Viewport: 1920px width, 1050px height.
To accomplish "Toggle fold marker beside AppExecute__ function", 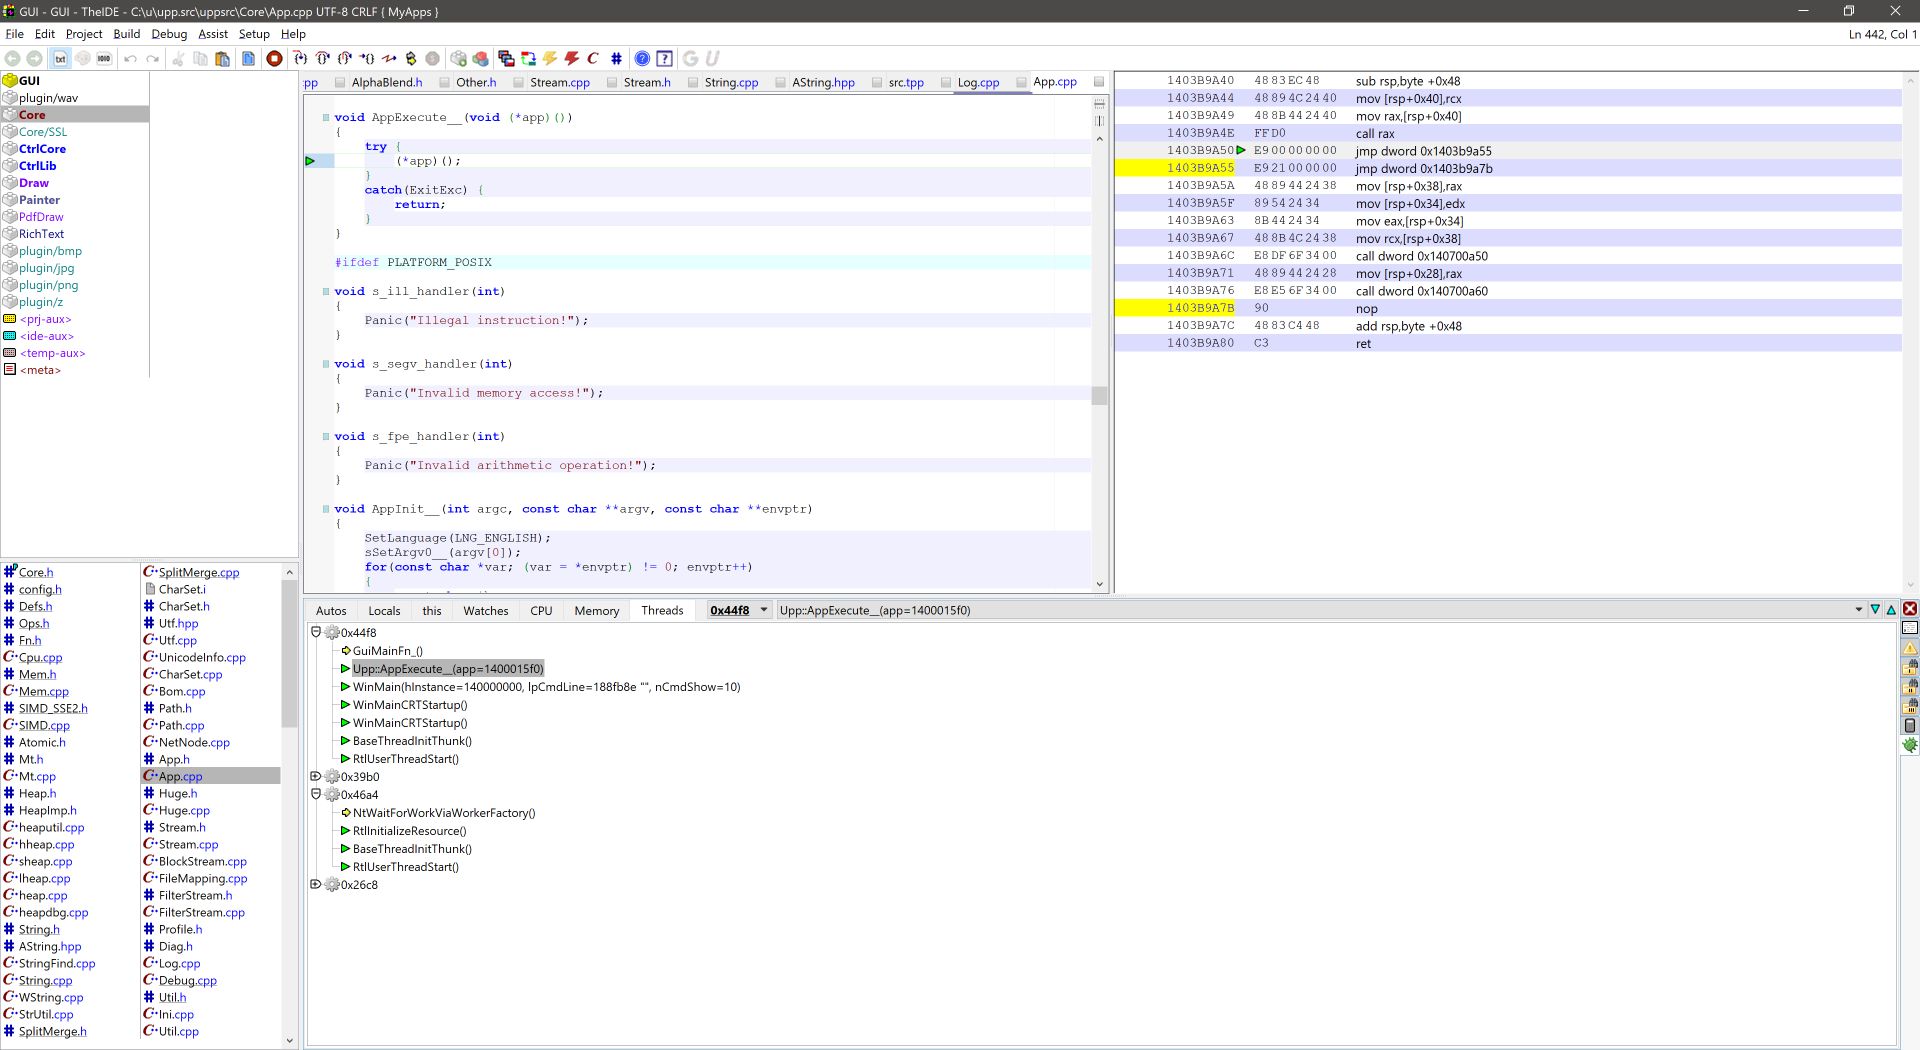I will click(x=326, y=118).
